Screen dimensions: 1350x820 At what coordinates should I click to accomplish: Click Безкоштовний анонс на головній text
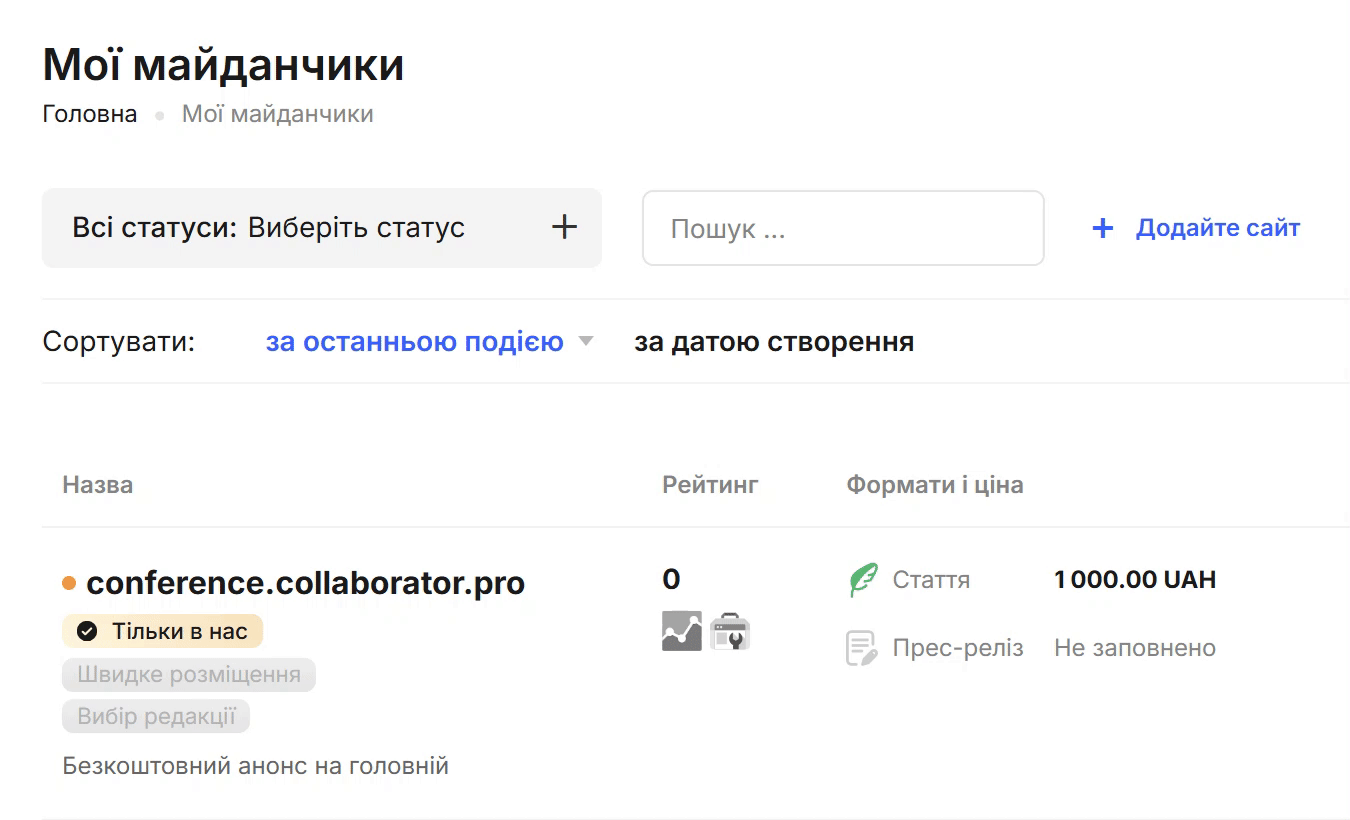256,766
